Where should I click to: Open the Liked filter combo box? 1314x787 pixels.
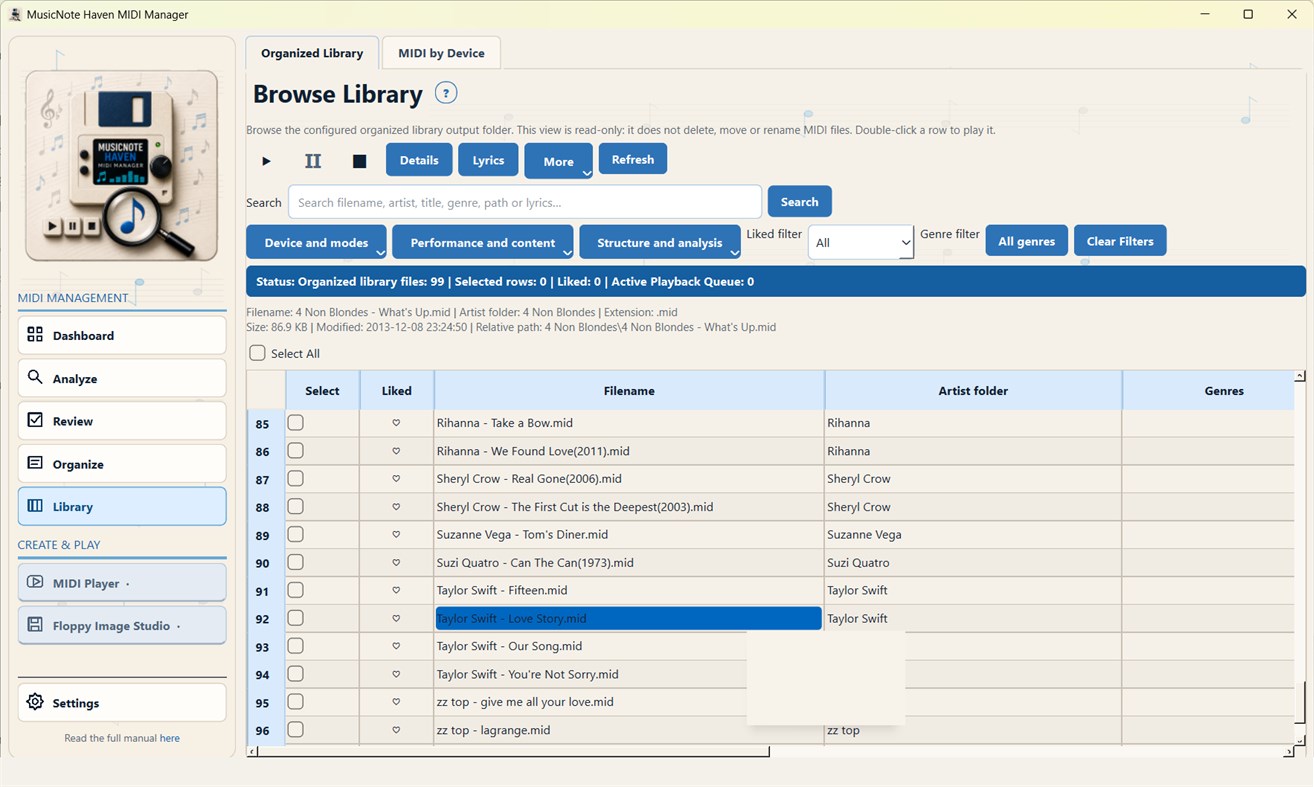[861, 242]
